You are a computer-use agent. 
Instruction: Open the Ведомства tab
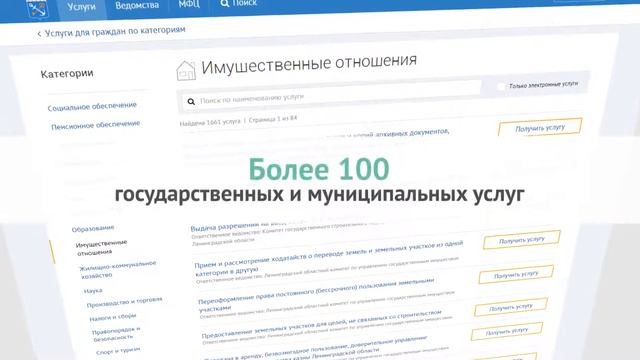(x=137, y=5)
